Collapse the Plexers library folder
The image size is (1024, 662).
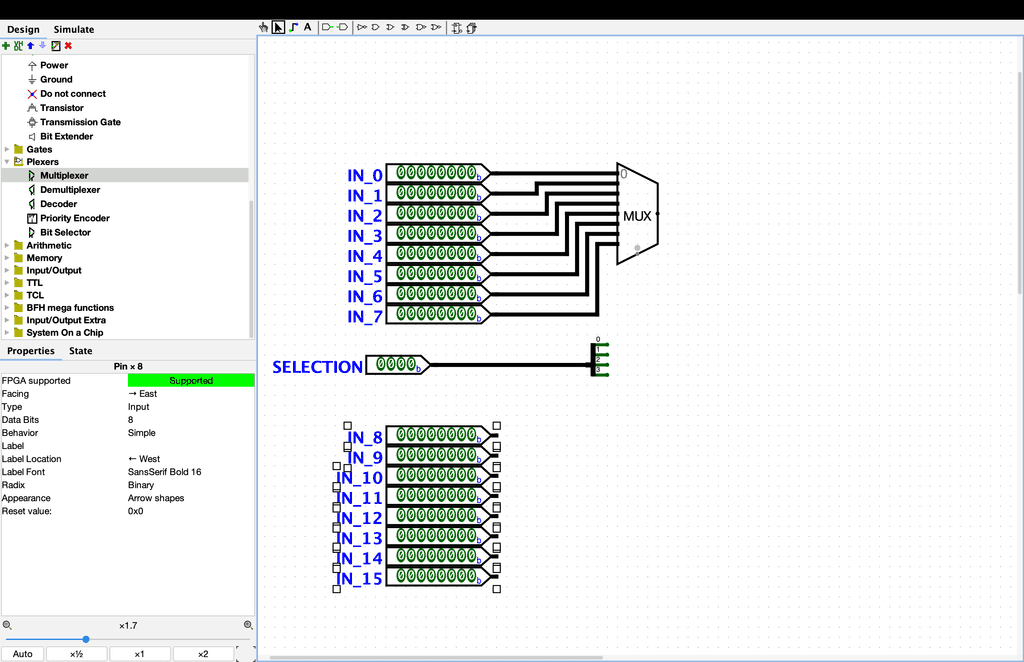[x=7, y=161]
